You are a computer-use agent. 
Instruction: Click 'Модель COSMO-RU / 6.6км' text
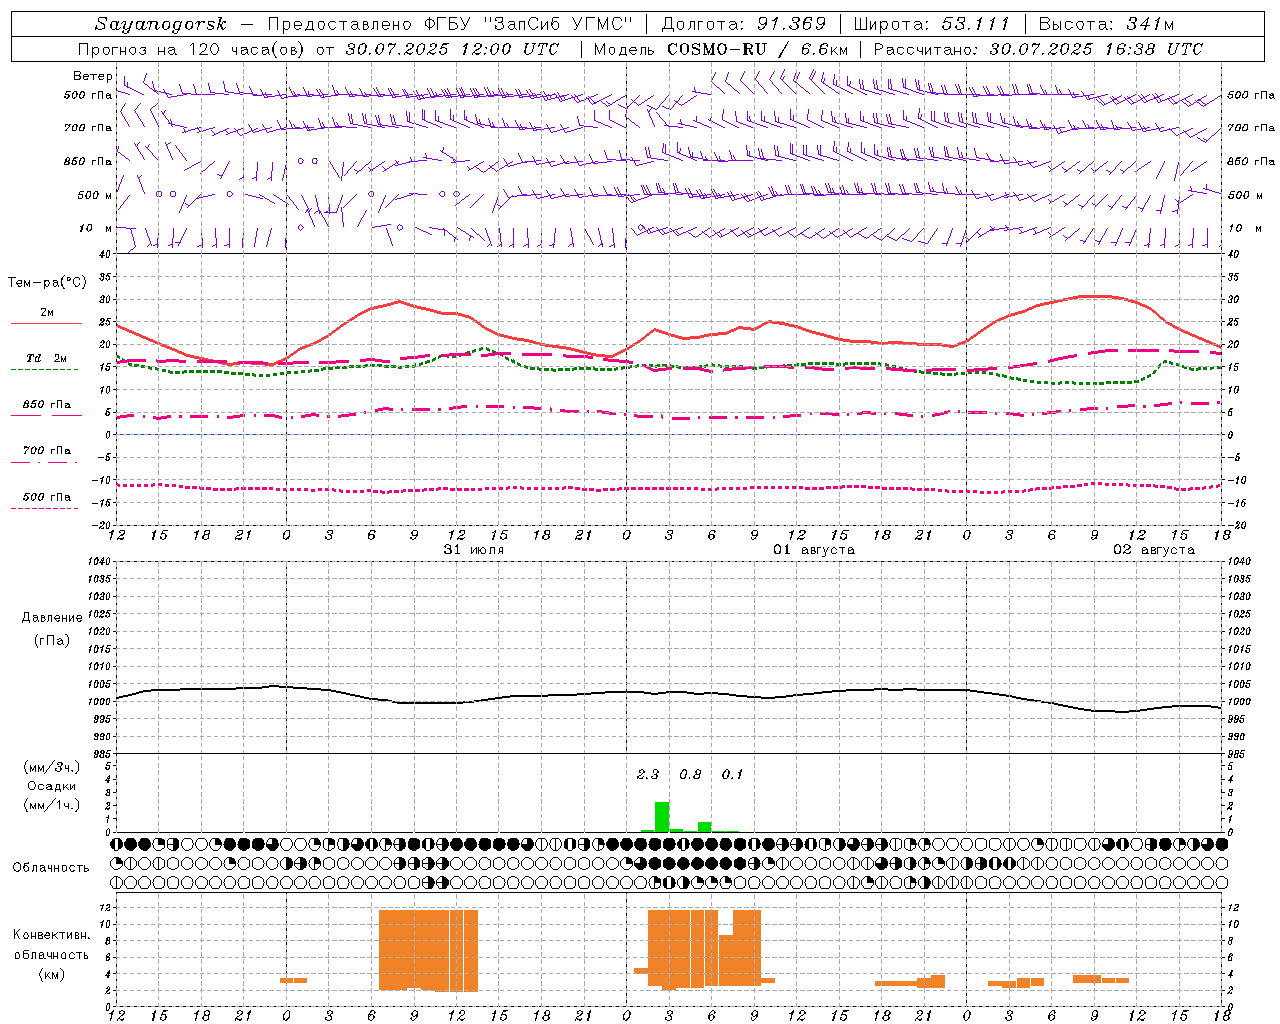[721, 49]
